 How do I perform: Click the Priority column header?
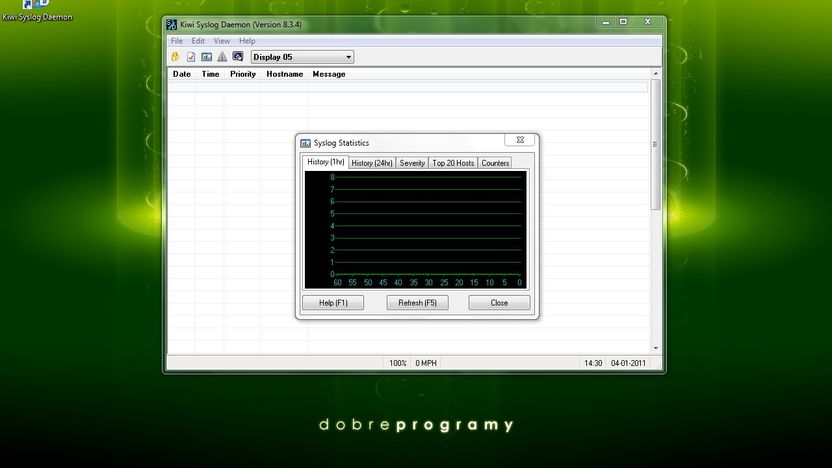242,74
